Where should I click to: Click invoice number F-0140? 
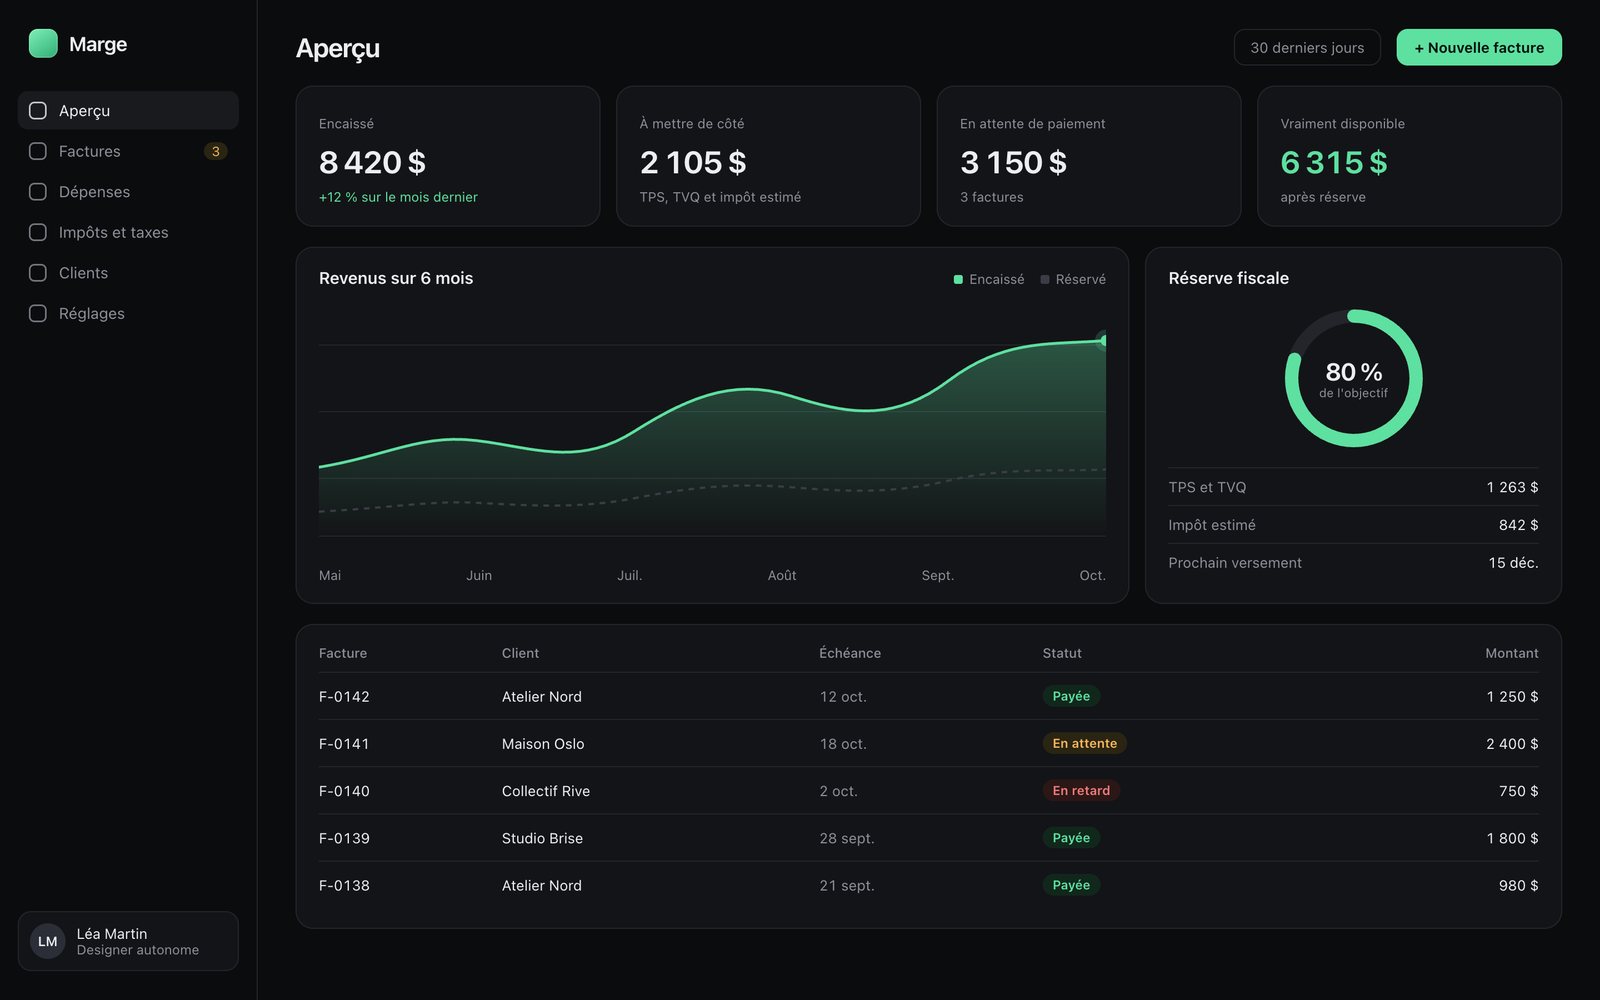point(344,791)
